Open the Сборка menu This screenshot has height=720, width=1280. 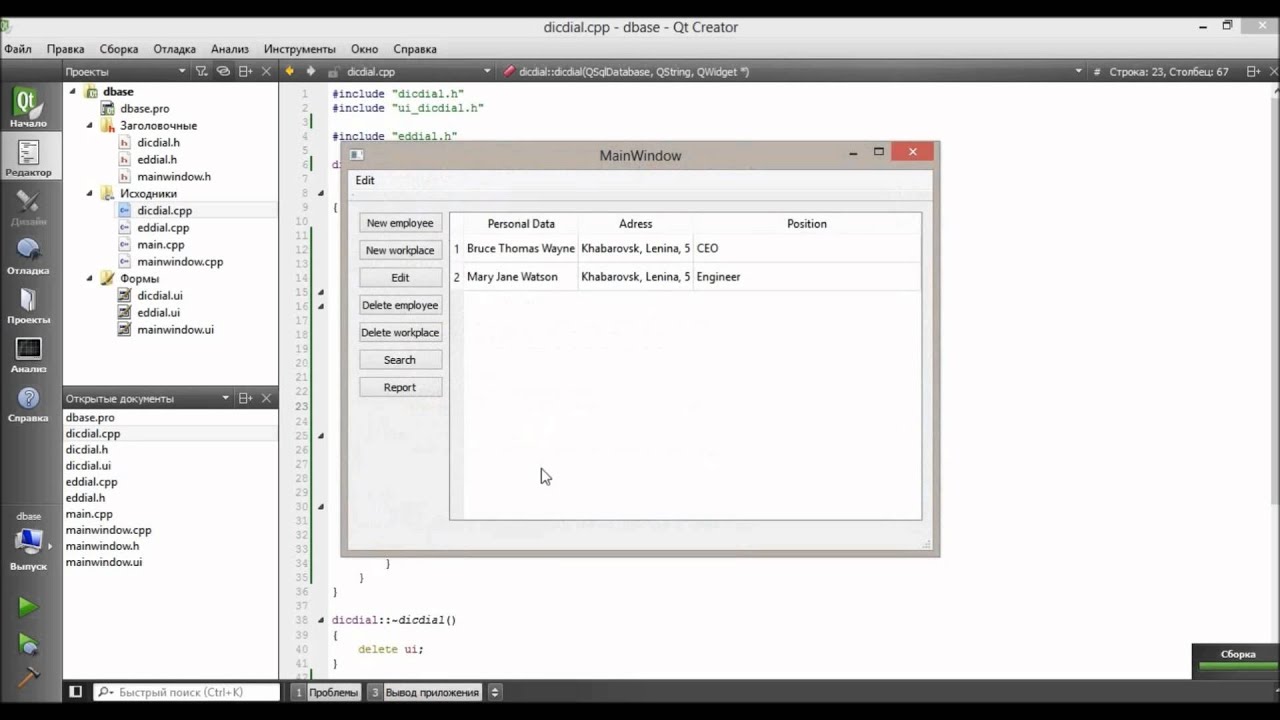119,49
